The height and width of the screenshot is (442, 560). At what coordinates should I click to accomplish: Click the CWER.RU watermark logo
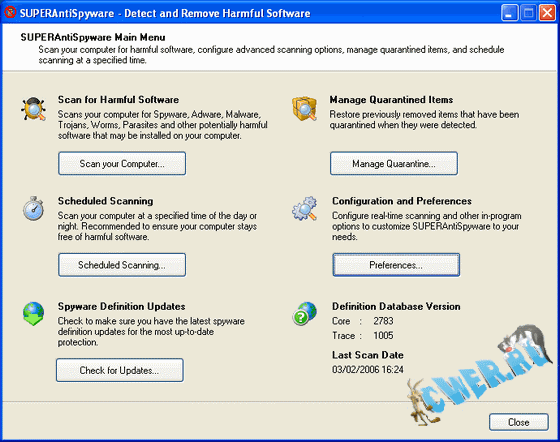[479, 375]
